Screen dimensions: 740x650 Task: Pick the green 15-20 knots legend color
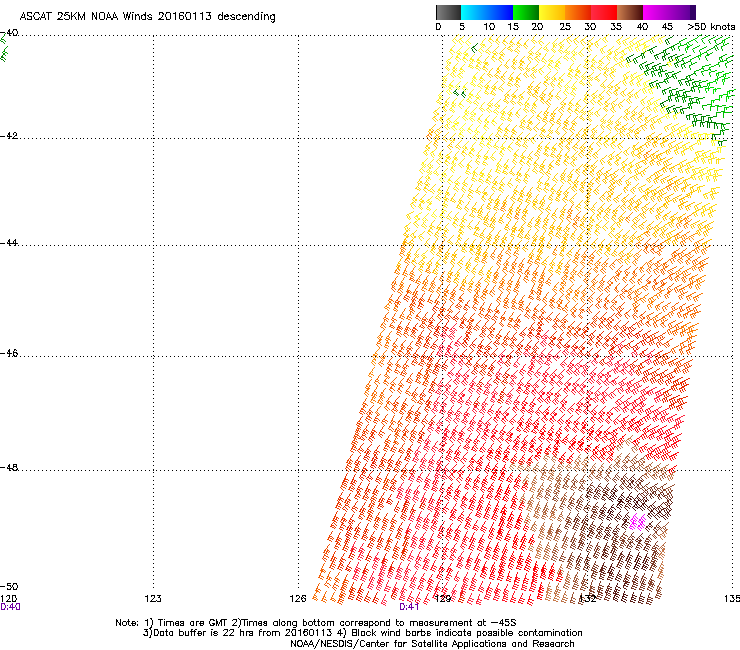(x=526, y=12)
